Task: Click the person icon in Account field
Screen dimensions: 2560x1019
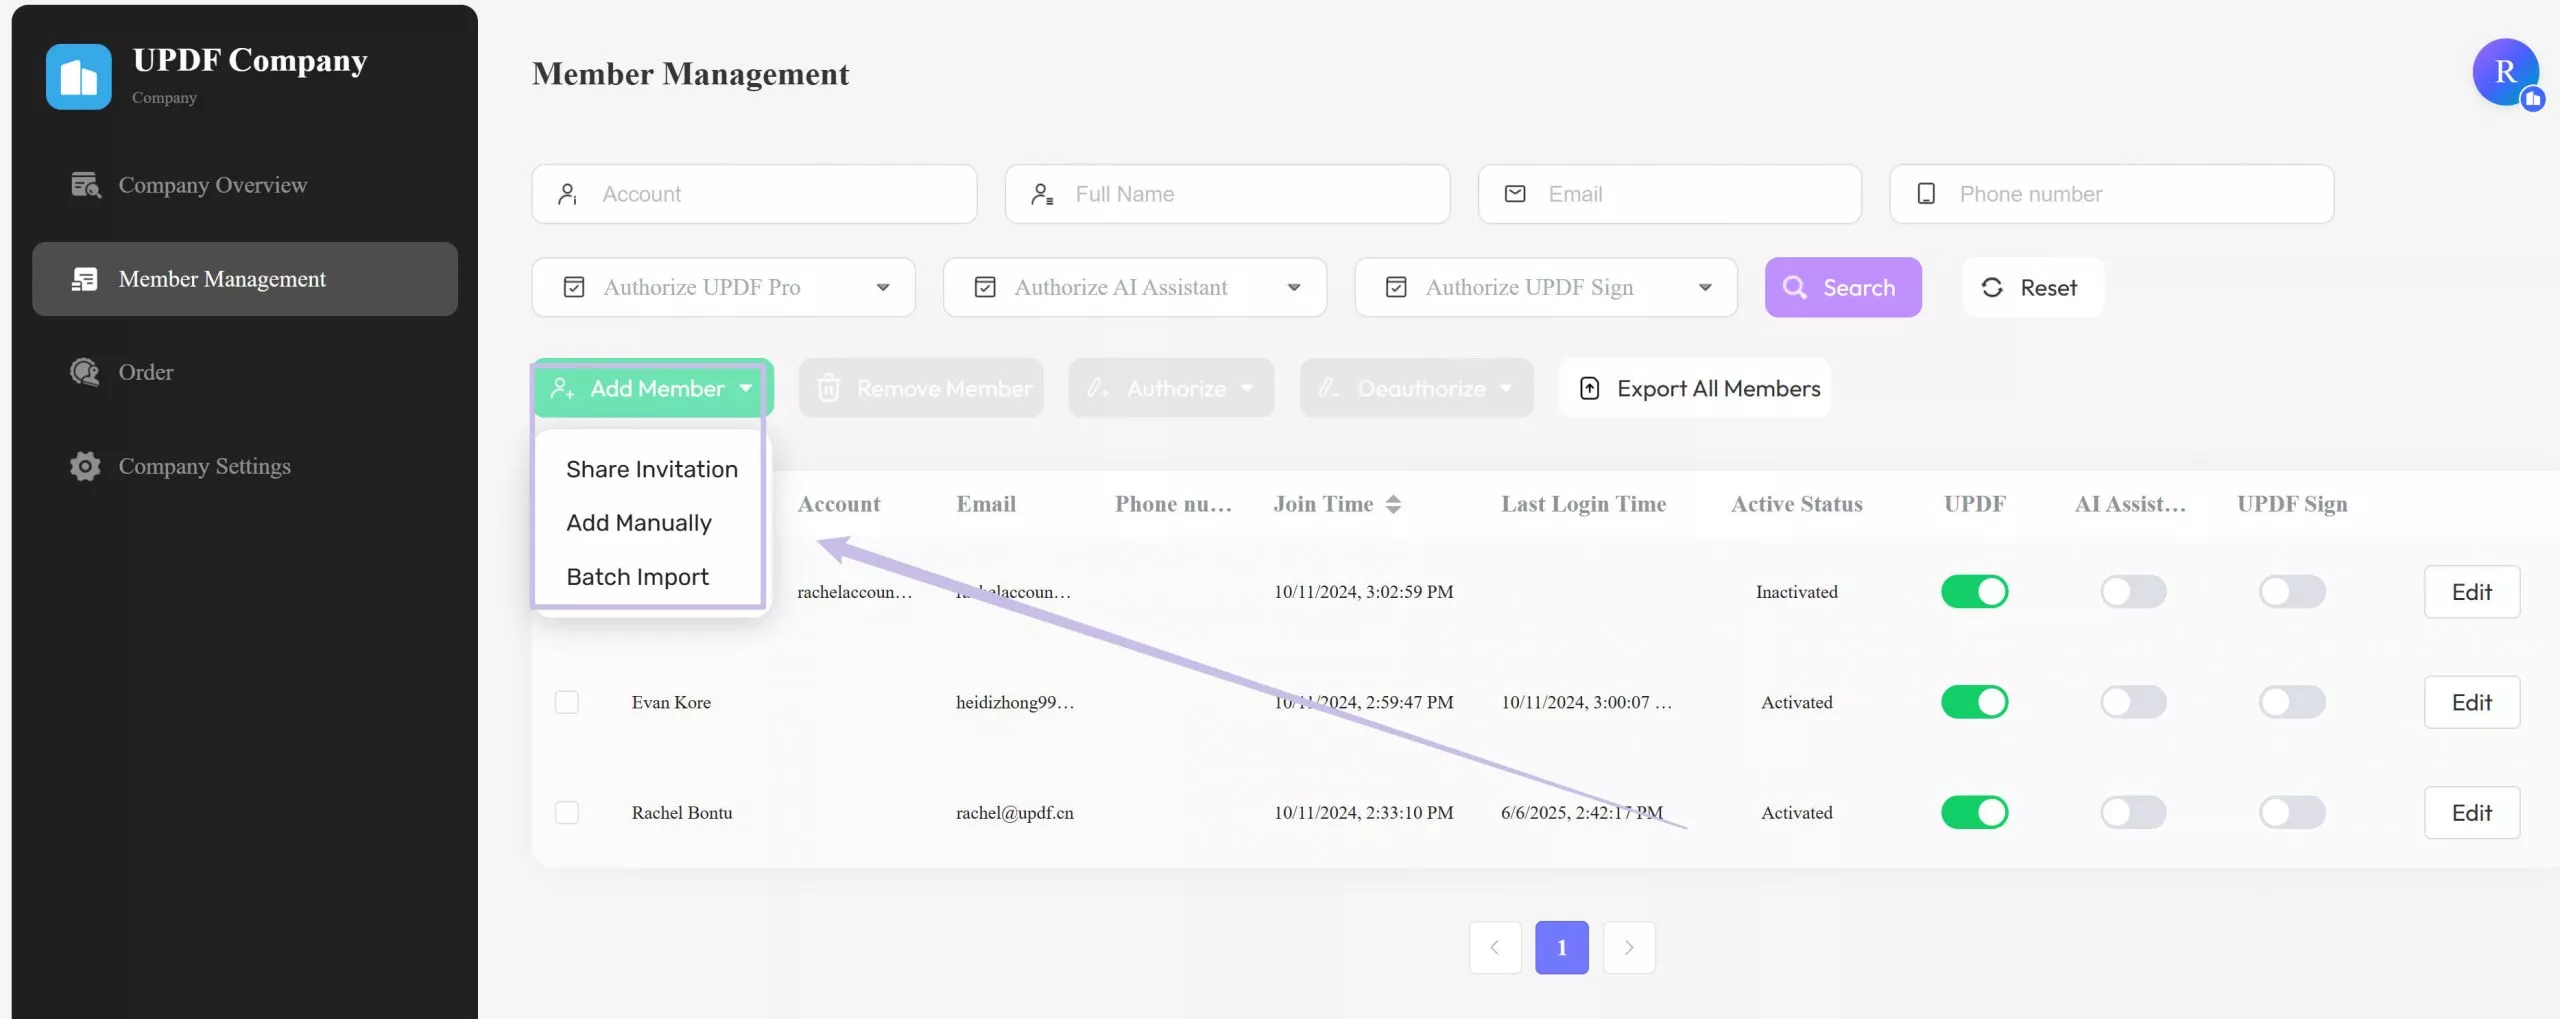Action: (568, 194)
